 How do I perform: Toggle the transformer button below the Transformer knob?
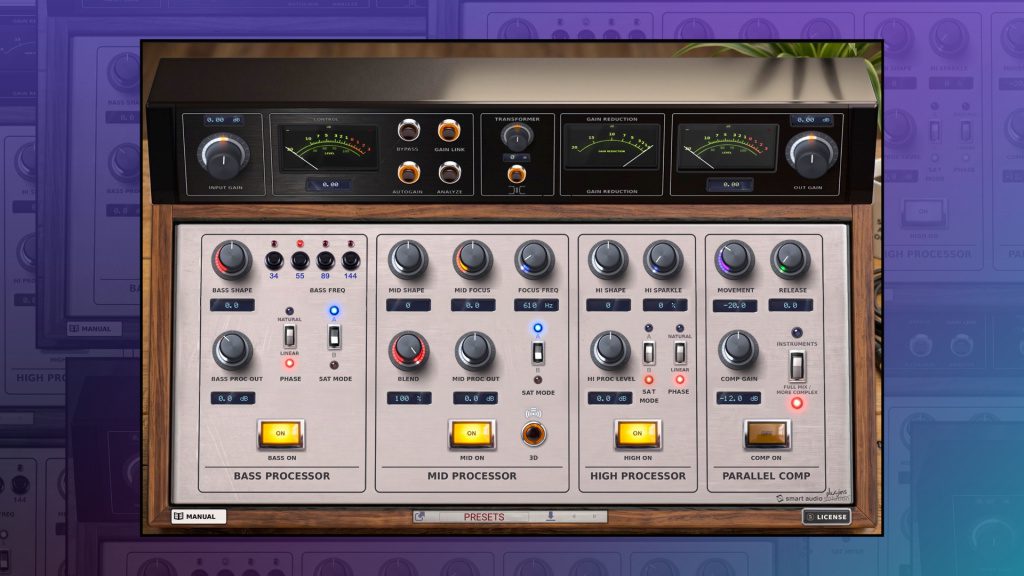pyautogui.click(x=517, y=173)
